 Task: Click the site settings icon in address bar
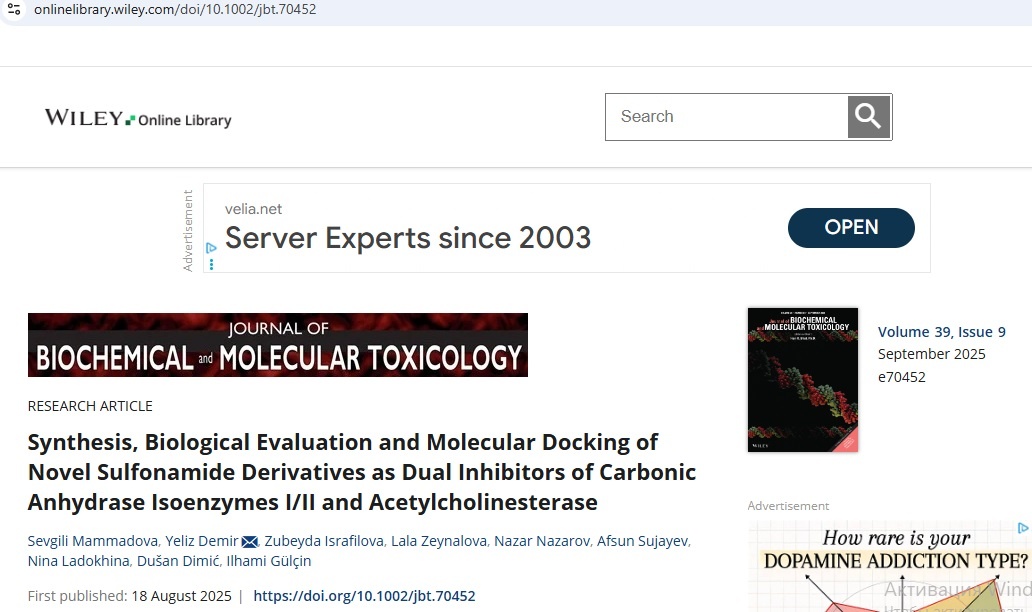[13, 9]
